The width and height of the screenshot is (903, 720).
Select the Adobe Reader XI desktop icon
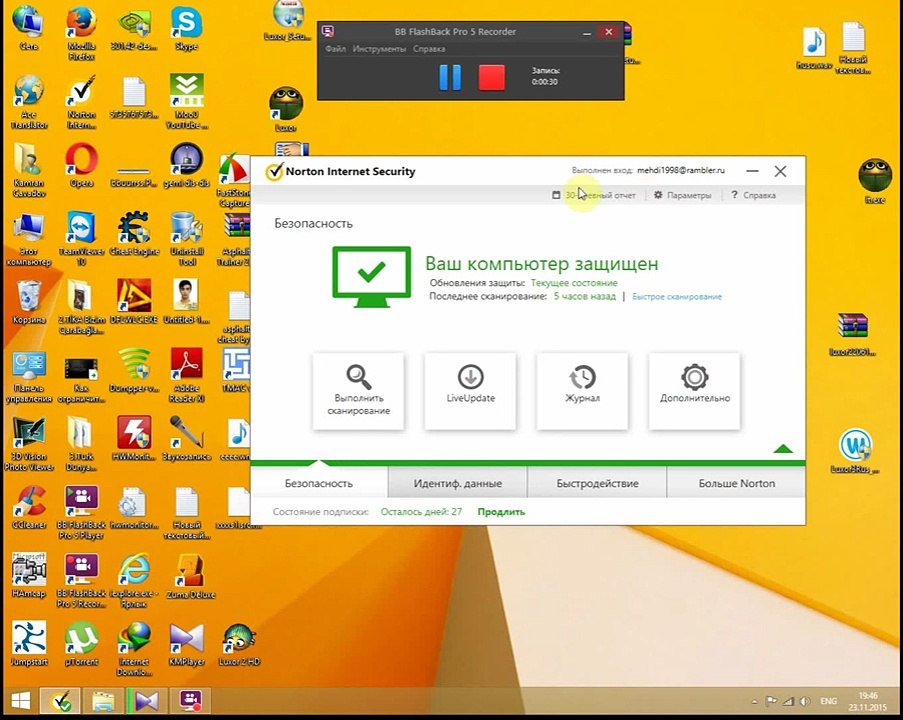click(186, 376)
